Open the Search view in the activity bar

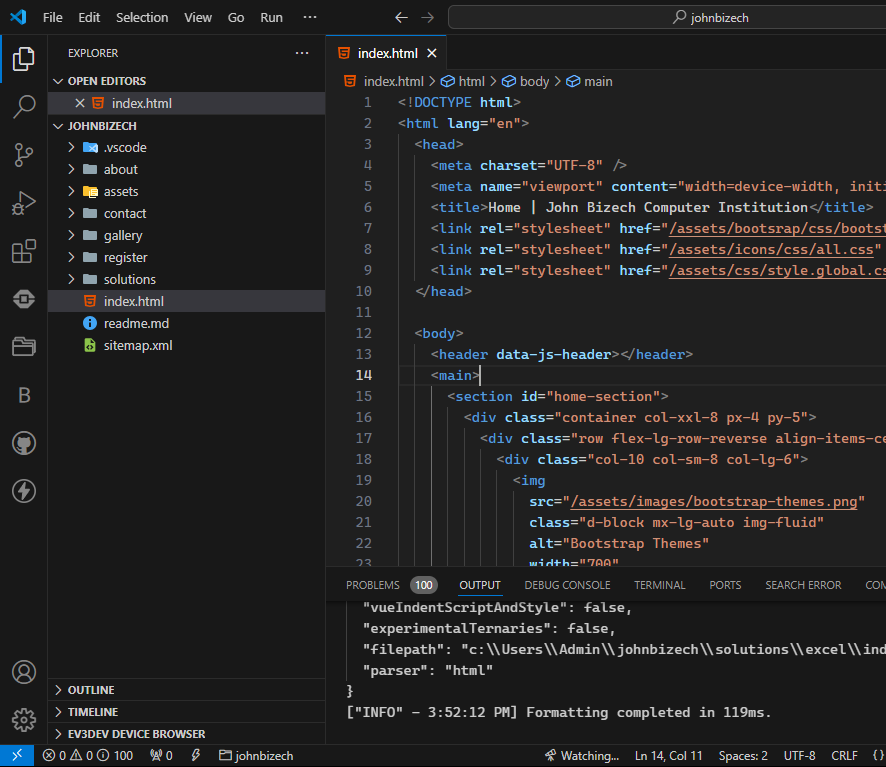point(24,108)
